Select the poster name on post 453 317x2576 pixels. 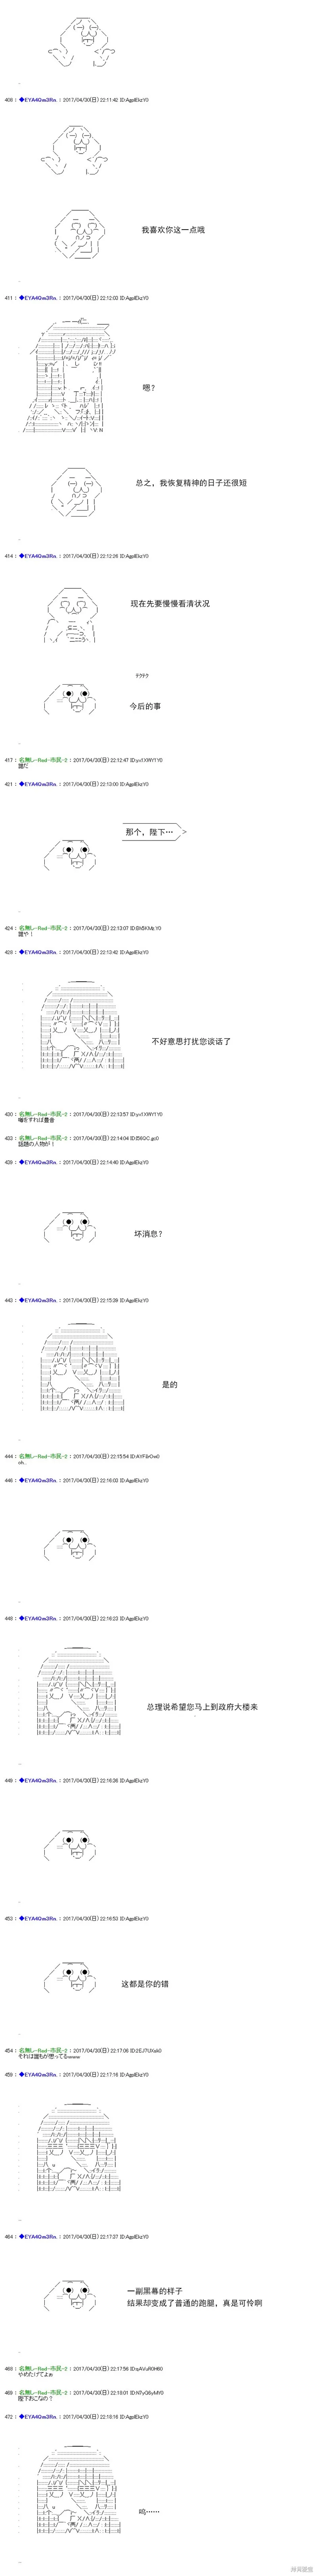[39, 1890]
